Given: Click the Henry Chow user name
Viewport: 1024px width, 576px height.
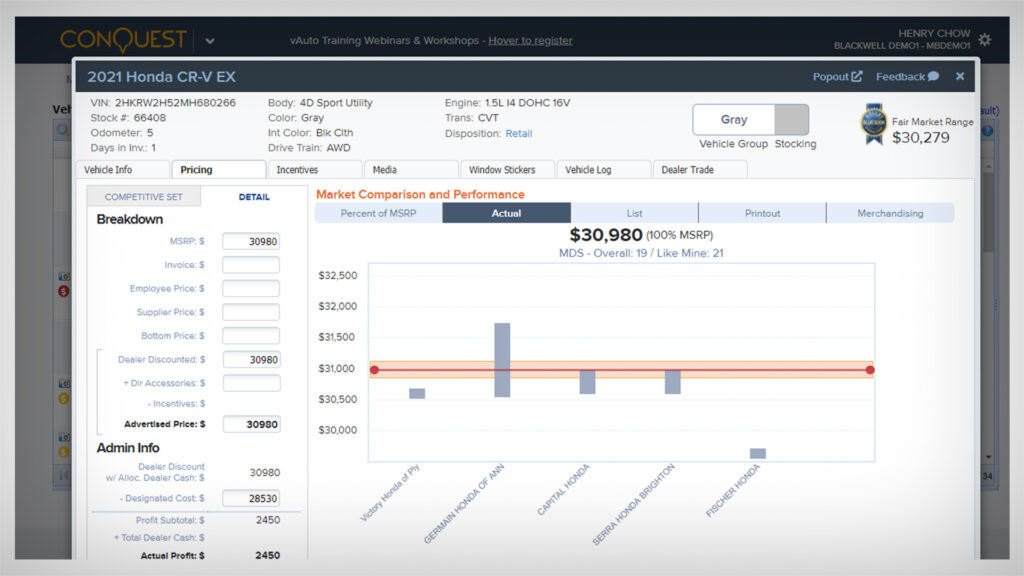Looking at the screenshot, I should pyautogui.click(x=934, y=33).
